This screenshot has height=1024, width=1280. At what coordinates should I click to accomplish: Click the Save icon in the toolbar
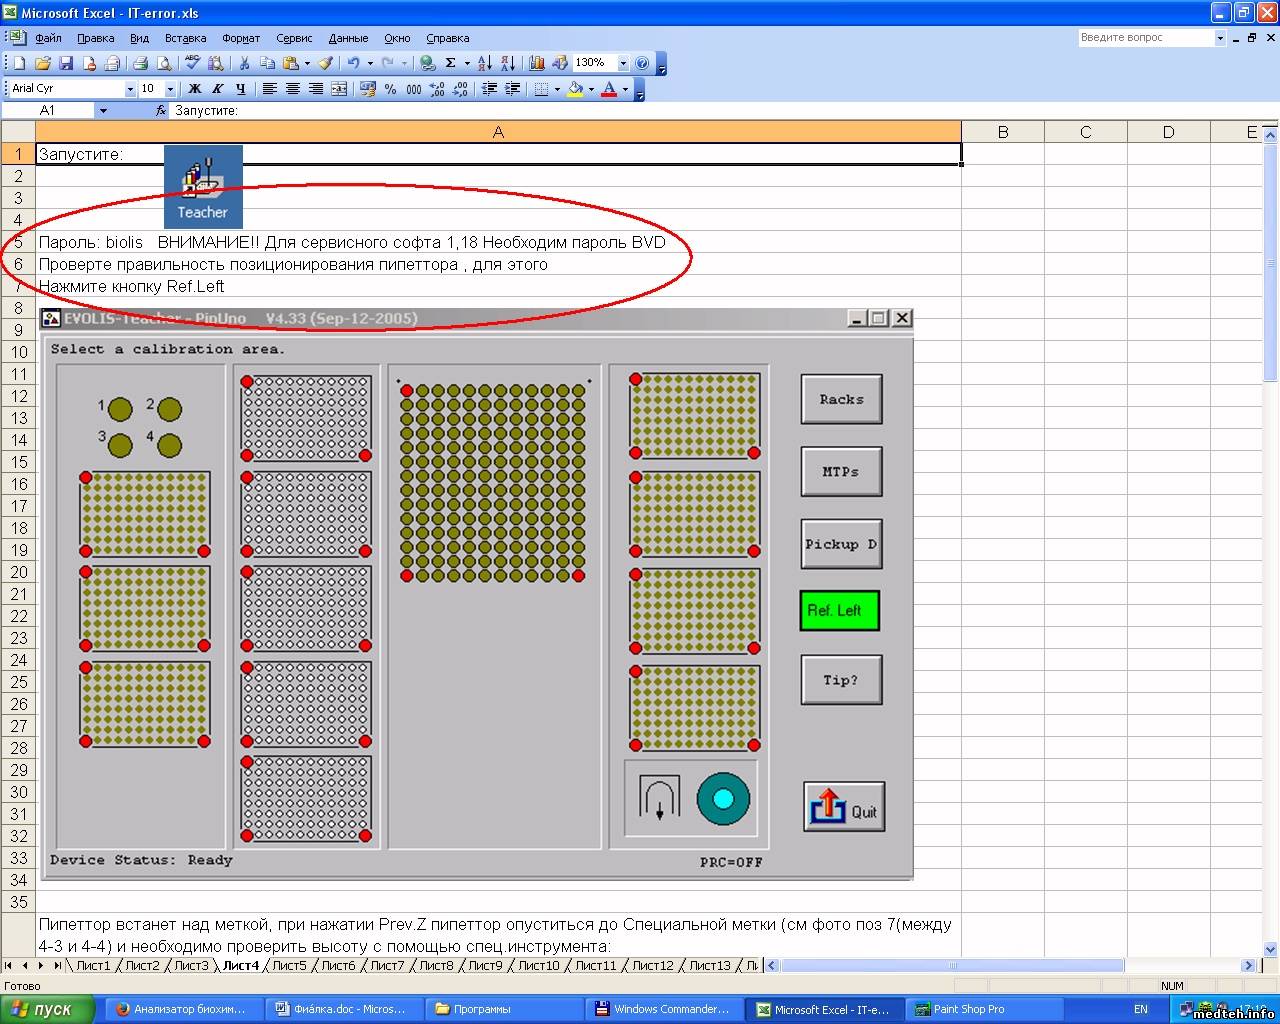[x=66, y=63]
